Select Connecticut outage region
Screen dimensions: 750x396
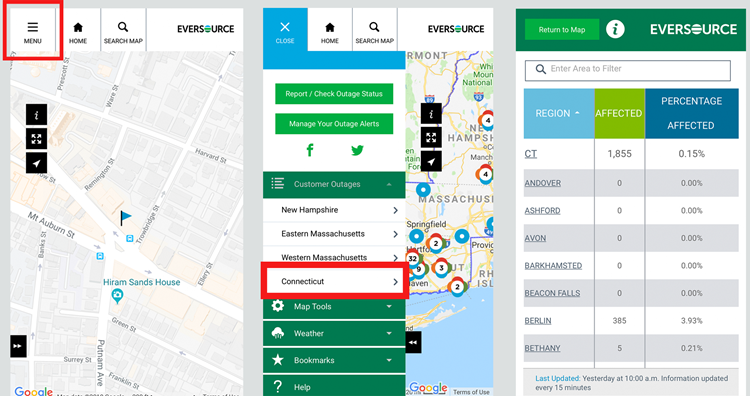click(x=334, y=281)
